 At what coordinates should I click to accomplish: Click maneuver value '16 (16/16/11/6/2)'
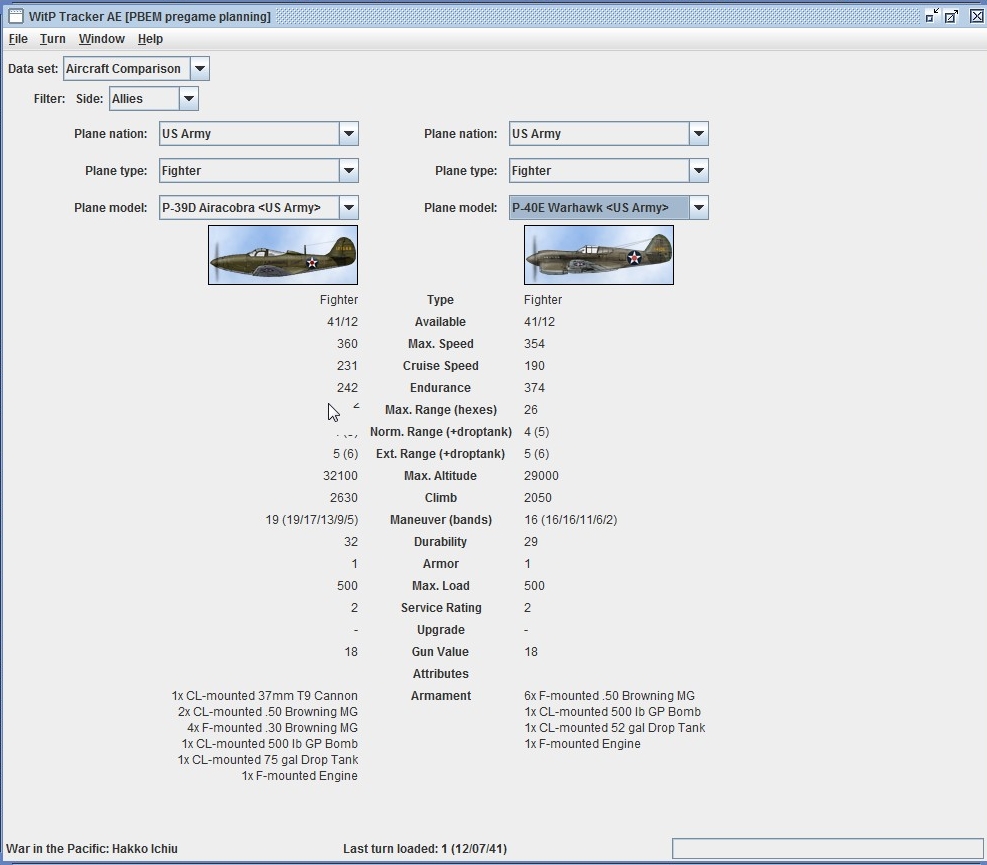click(x=570, y=520)
